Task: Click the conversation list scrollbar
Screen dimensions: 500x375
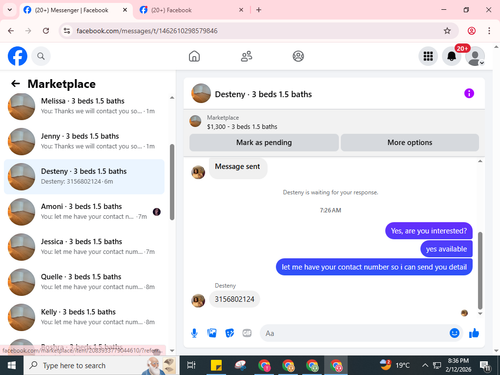Action: coord(172,182)
